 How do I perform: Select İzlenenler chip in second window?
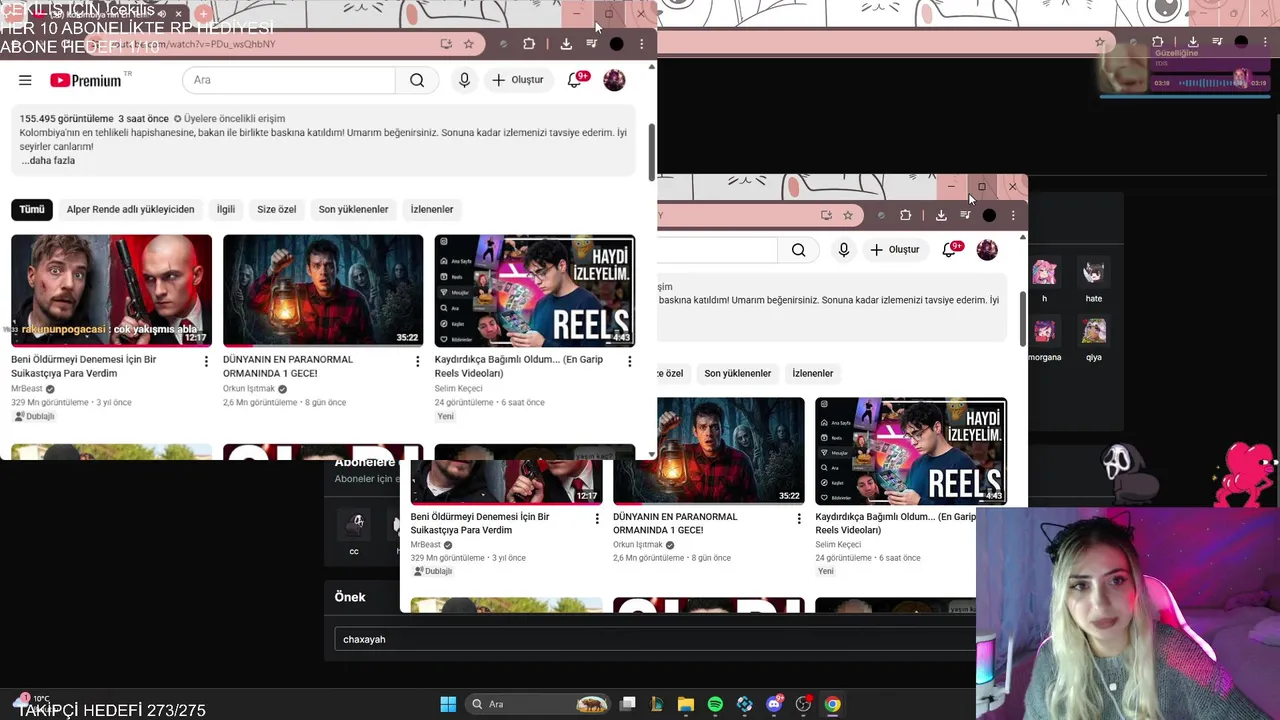(x=813, y=373)
